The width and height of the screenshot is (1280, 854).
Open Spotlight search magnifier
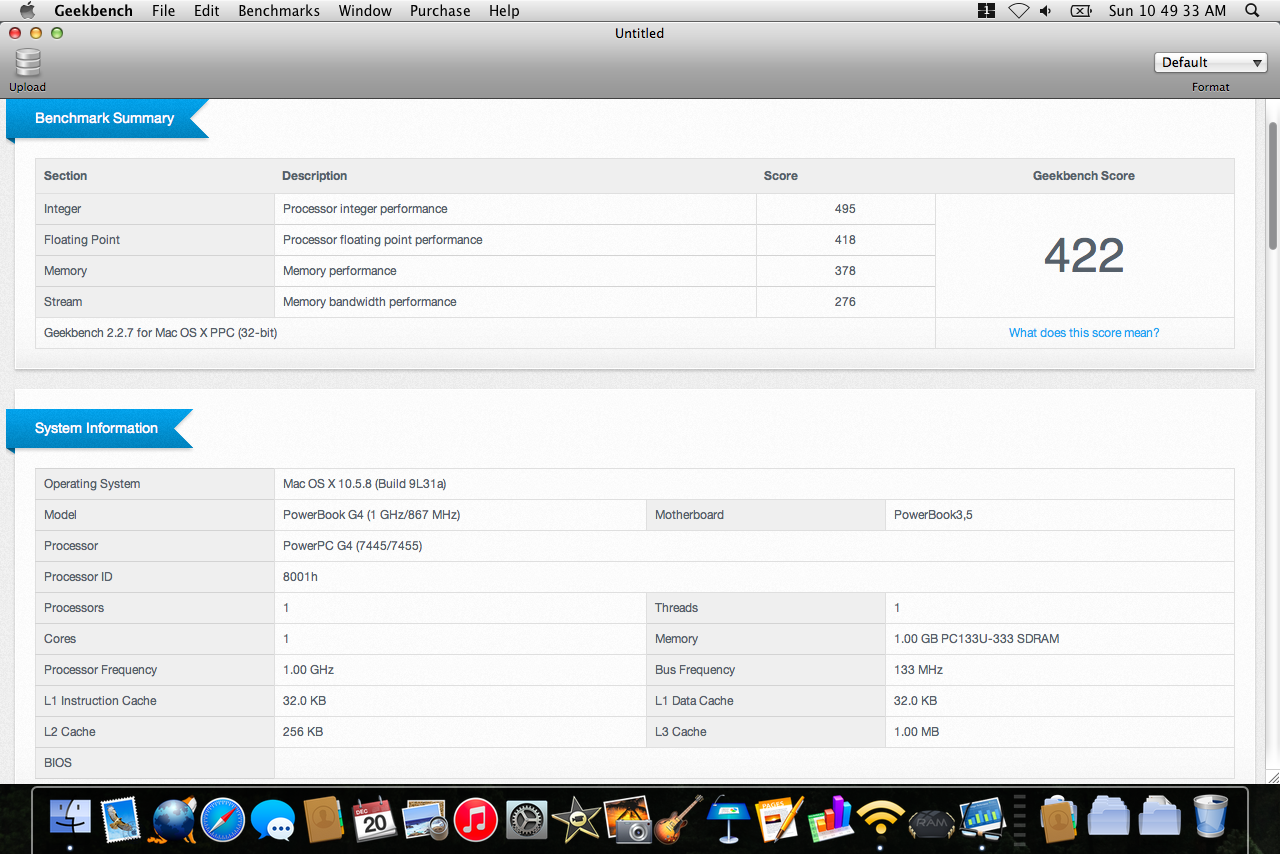tap(1252, 10)
